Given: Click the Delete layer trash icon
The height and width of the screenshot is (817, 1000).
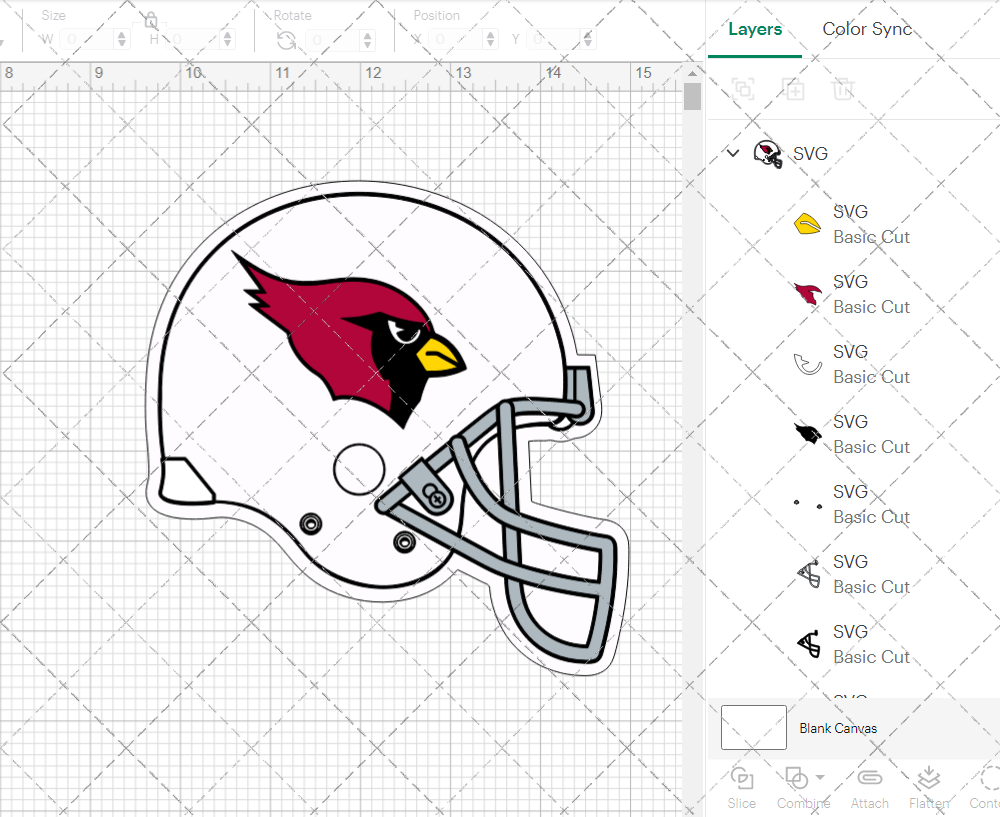Looking at the screenshot, I should click(844, 89).
